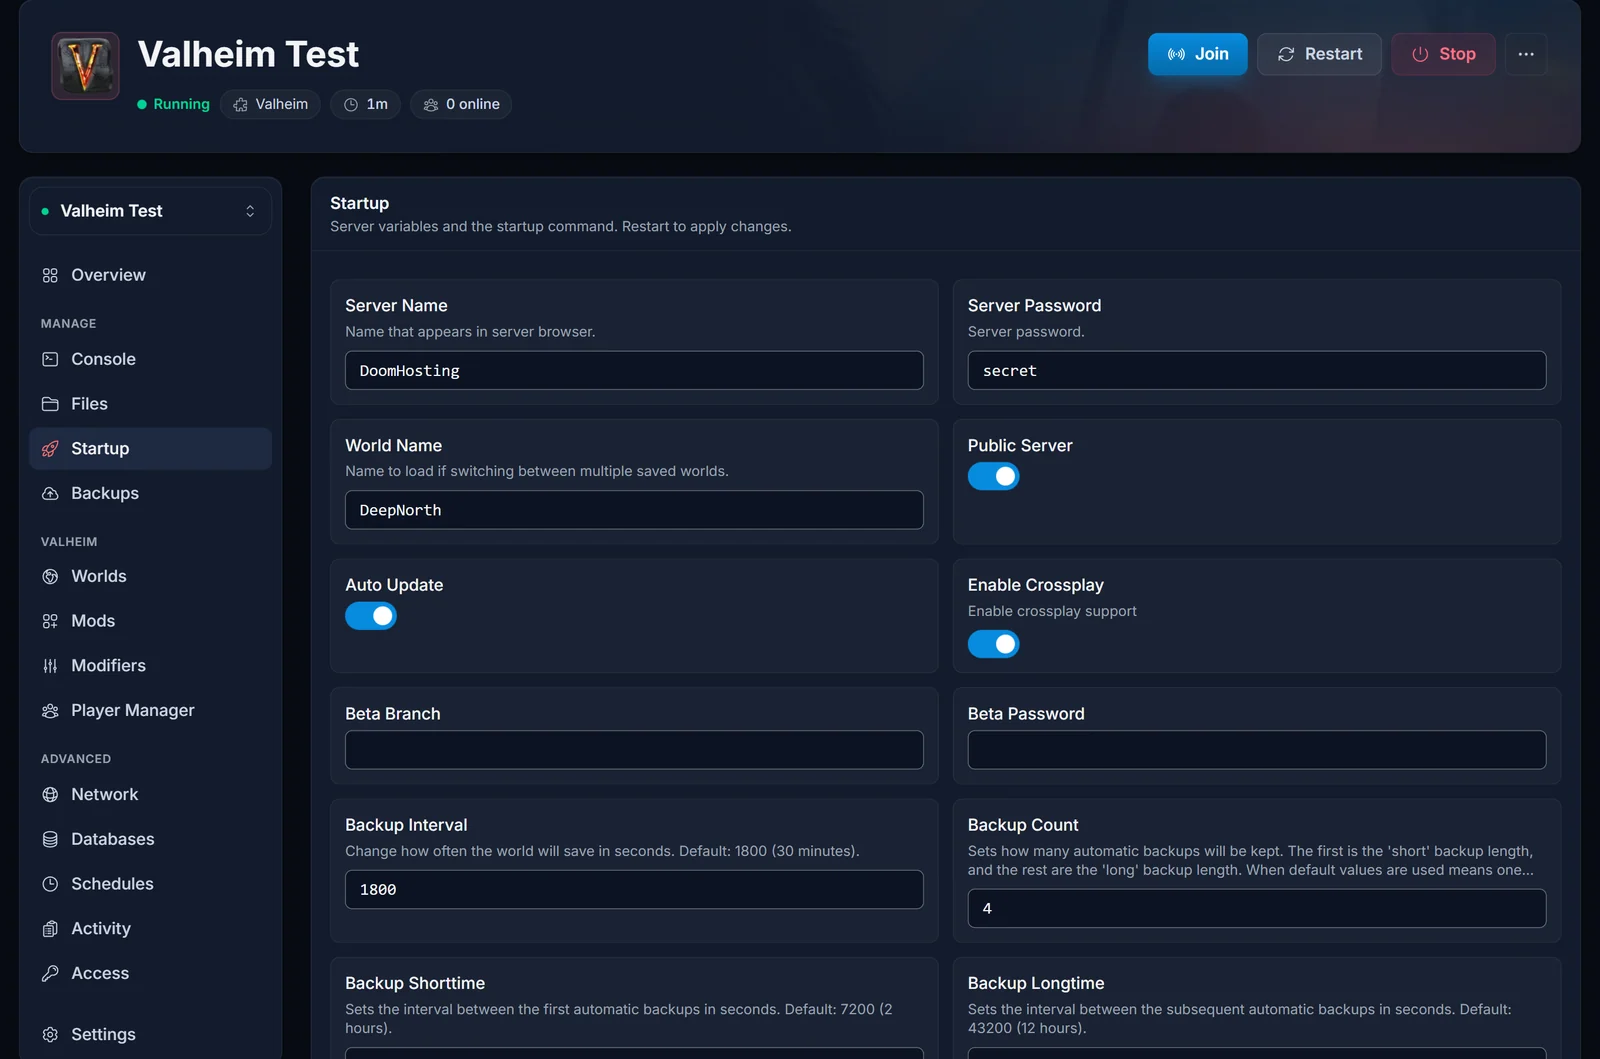The height and width of the screenshot is (1059, 1600).
Task: Click the Console terminal icon
Action: (x=50, y=359)
